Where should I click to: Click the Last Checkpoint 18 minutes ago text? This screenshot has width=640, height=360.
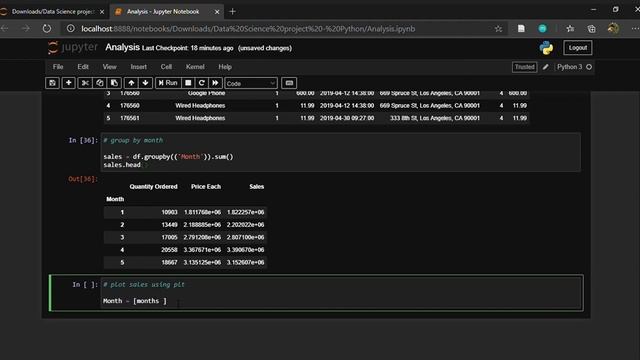[187, 48]
